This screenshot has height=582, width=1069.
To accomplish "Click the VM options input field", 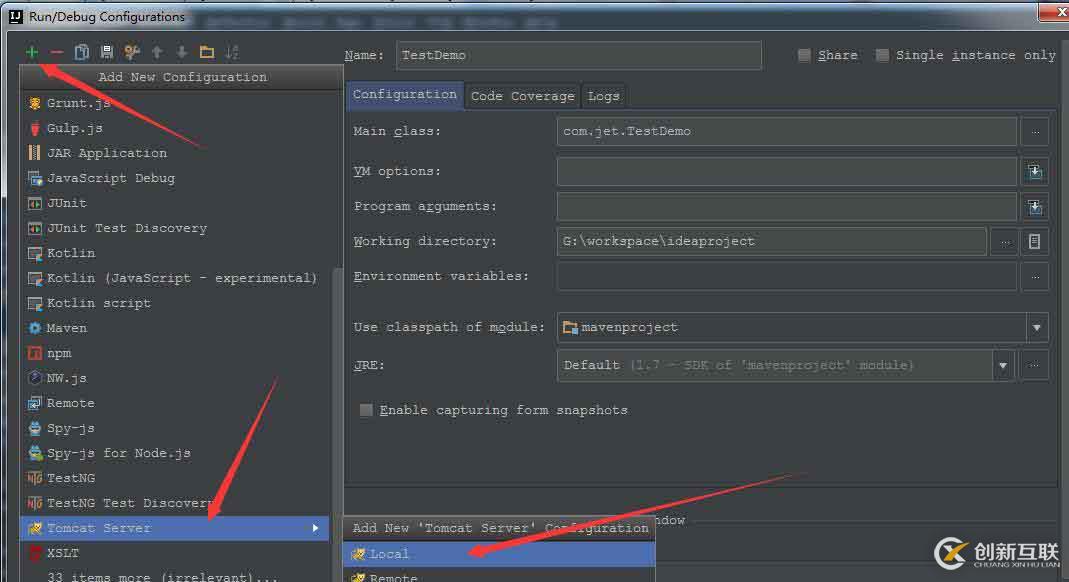I will (x=787, y=172).
